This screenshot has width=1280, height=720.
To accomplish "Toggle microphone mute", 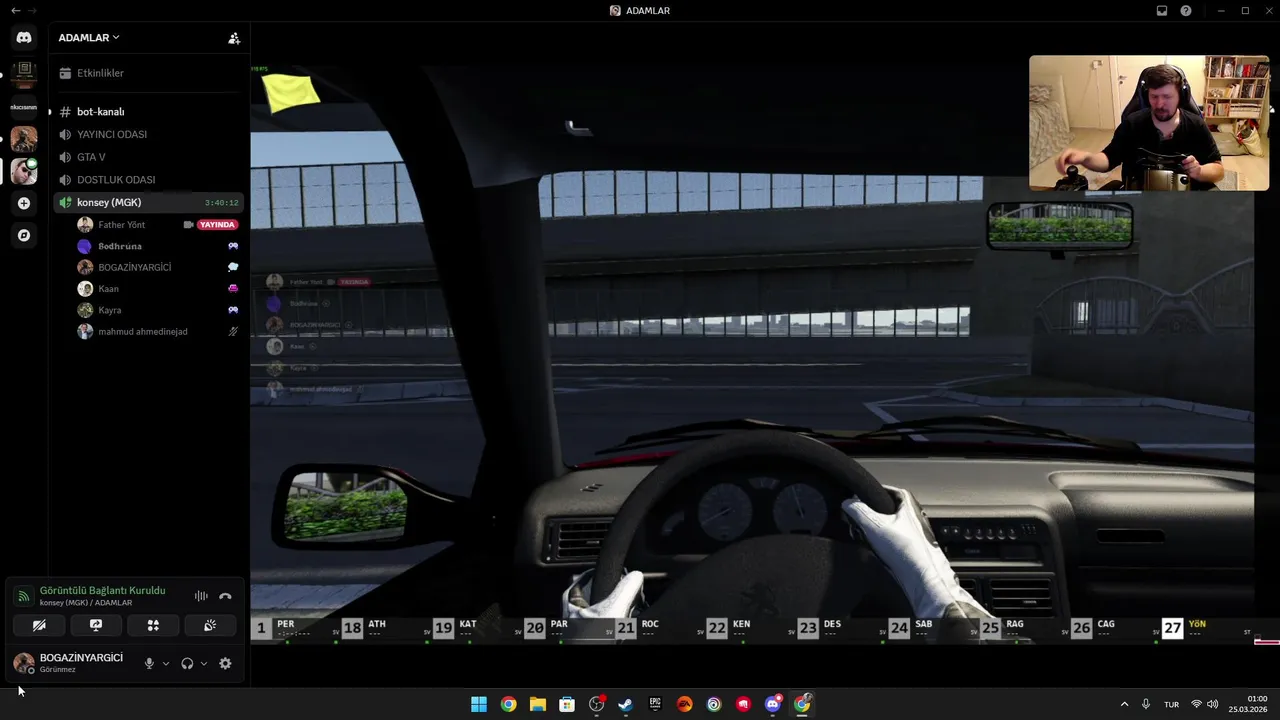I will pyautogui.click(x=149, y=663).
